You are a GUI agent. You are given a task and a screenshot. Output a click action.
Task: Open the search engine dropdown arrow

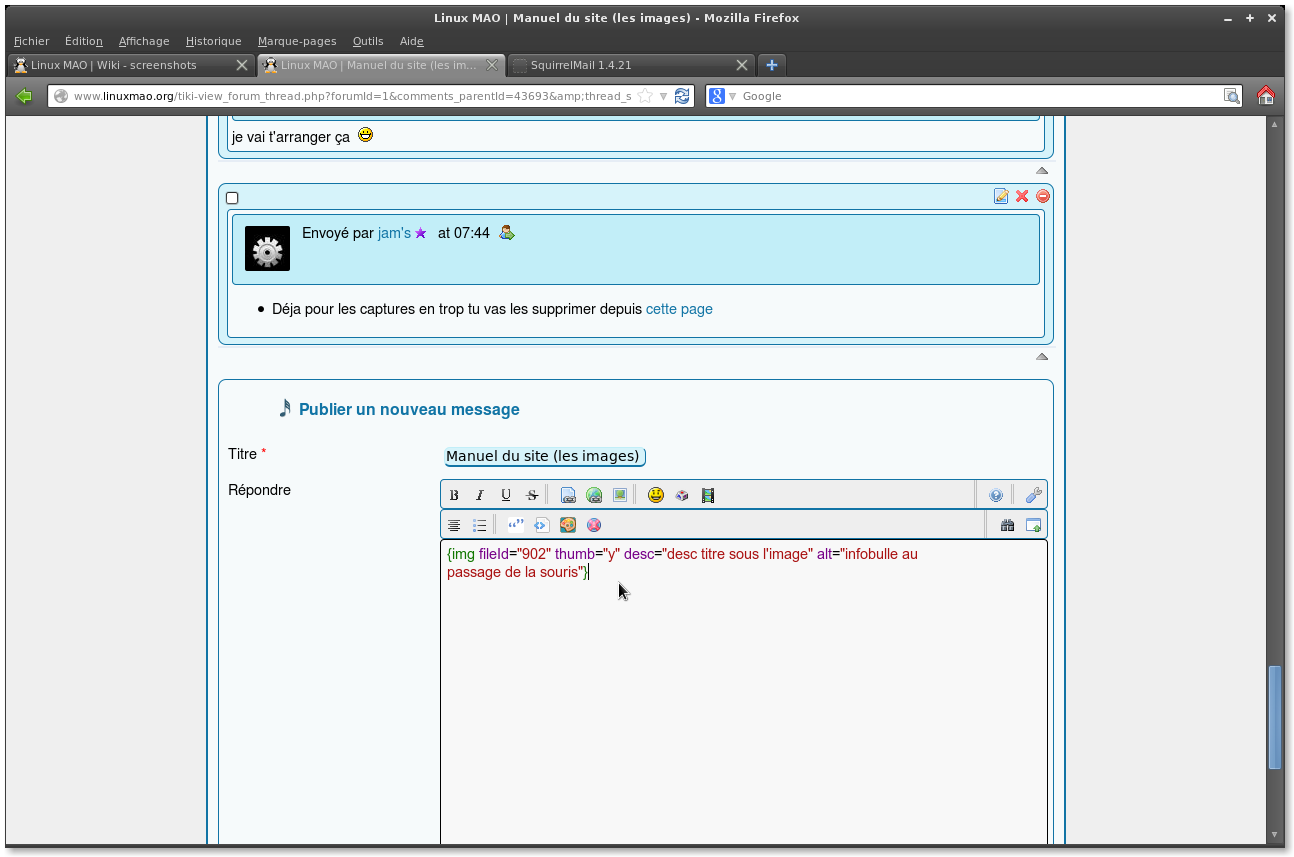click(732, 96)
